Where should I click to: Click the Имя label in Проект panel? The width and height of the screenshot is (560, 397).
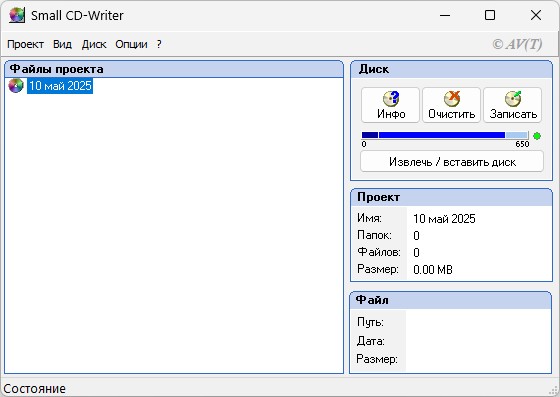[x=369, y=218]
